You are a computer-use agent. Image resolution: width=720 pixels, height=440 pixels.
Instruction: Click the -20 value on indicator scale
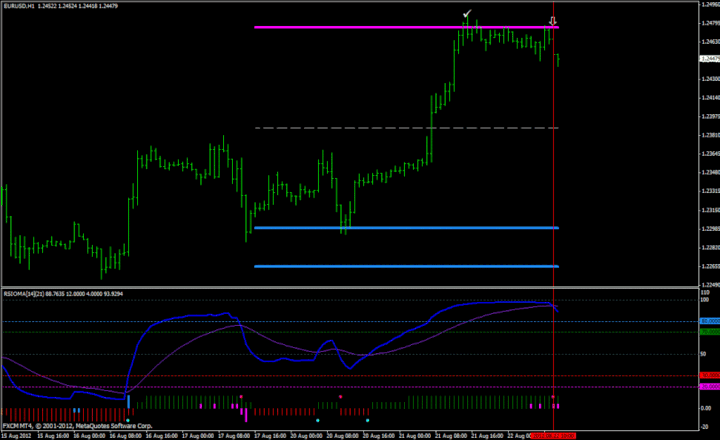tap(705, 427)
